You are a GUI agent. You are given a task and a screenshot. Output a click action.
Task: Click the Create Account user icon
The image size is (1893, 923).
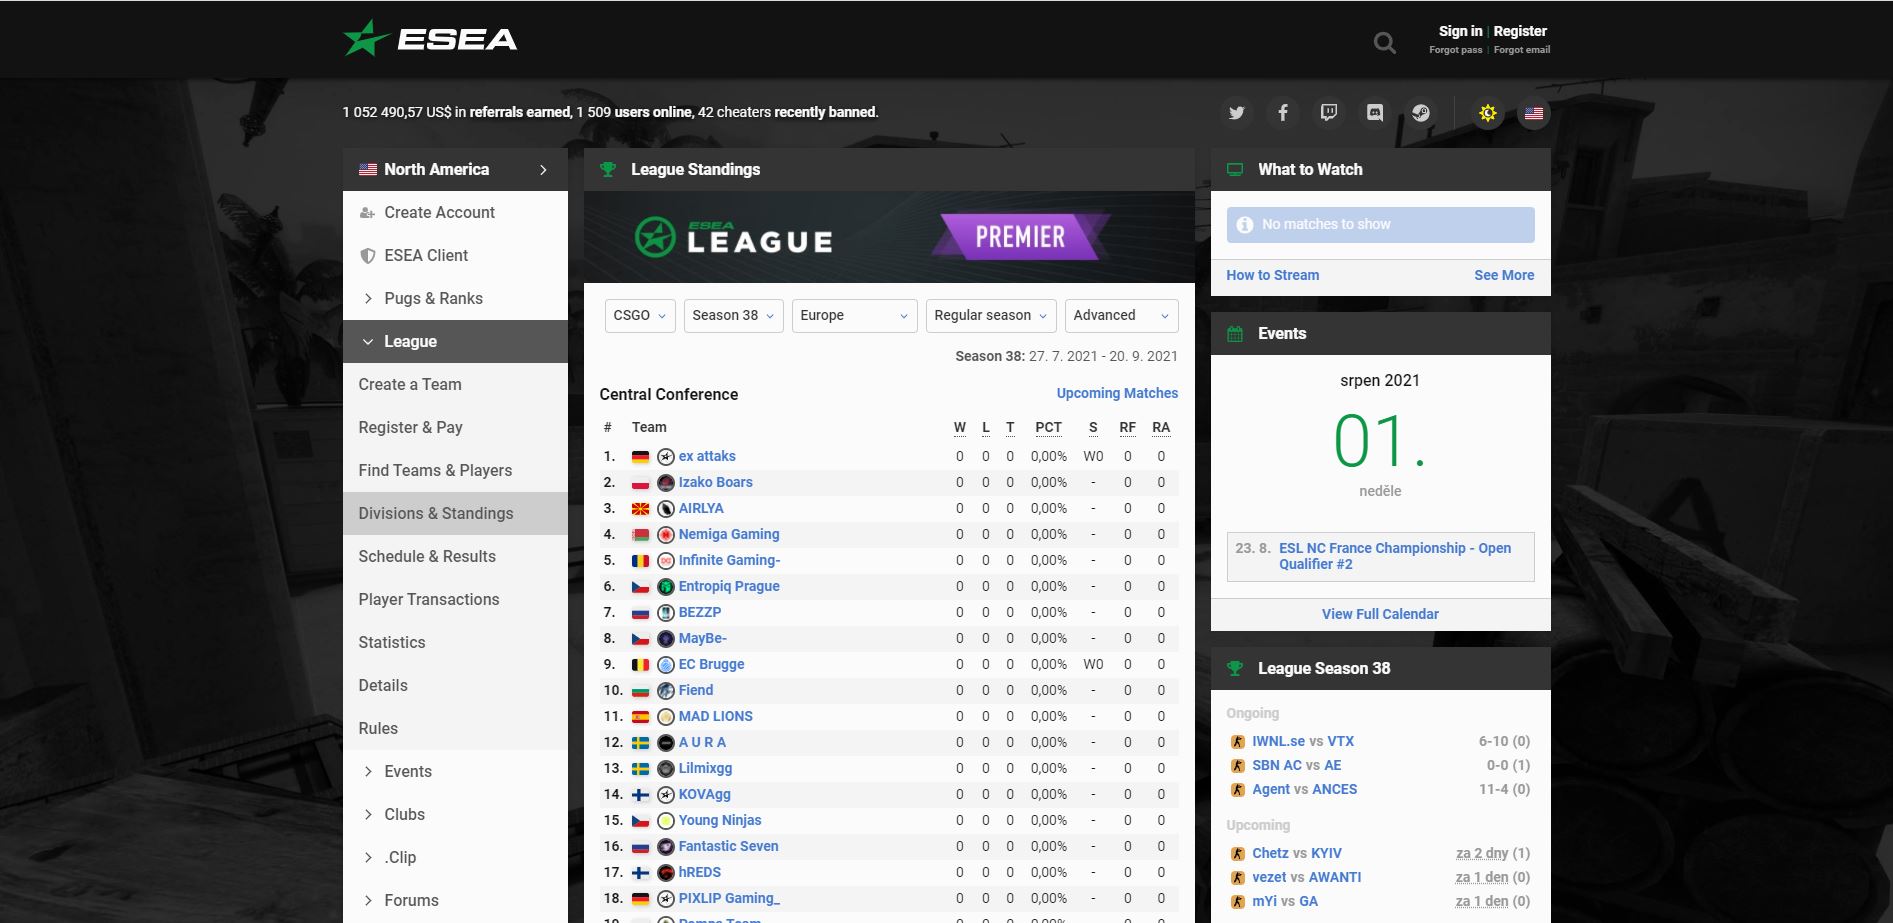click(367, 213)
